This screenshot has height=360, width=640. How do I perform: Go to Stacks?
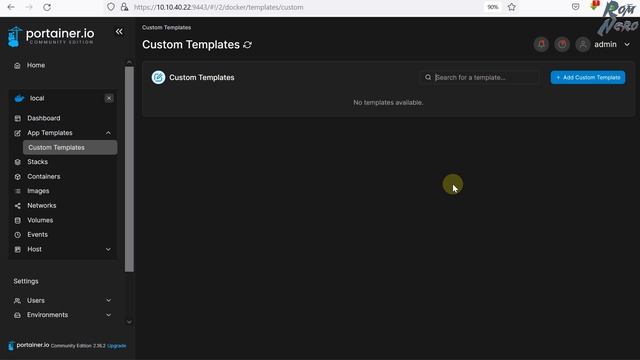tap(38, 162)
